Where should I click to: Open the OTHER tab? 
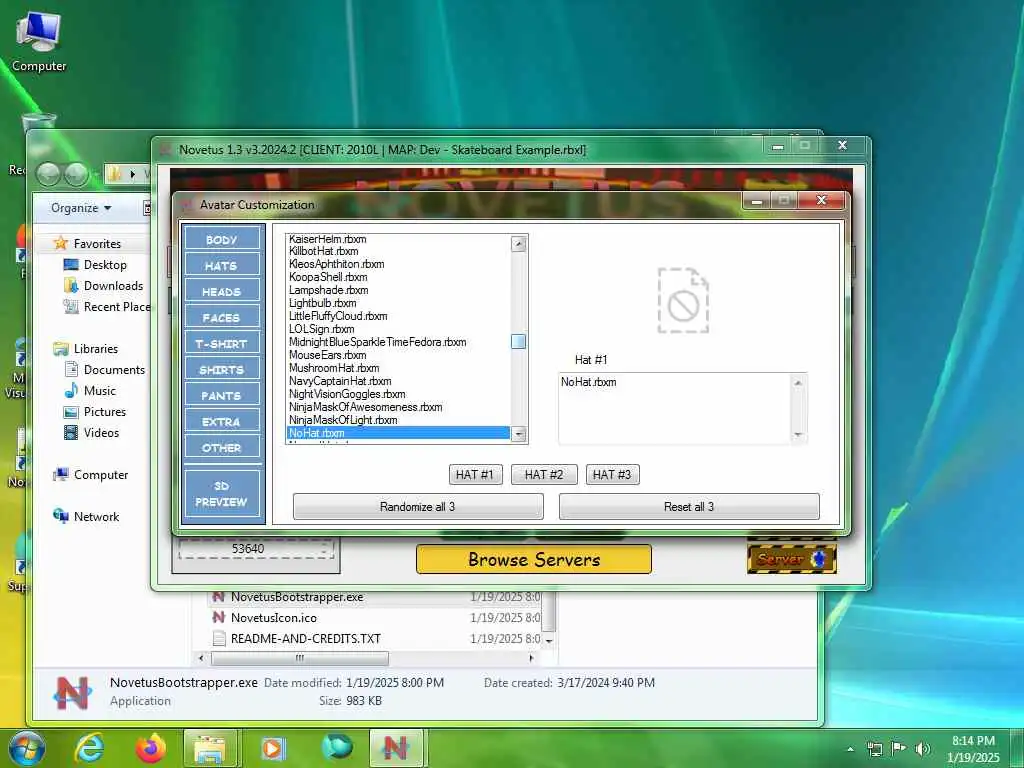click(221, 448)
